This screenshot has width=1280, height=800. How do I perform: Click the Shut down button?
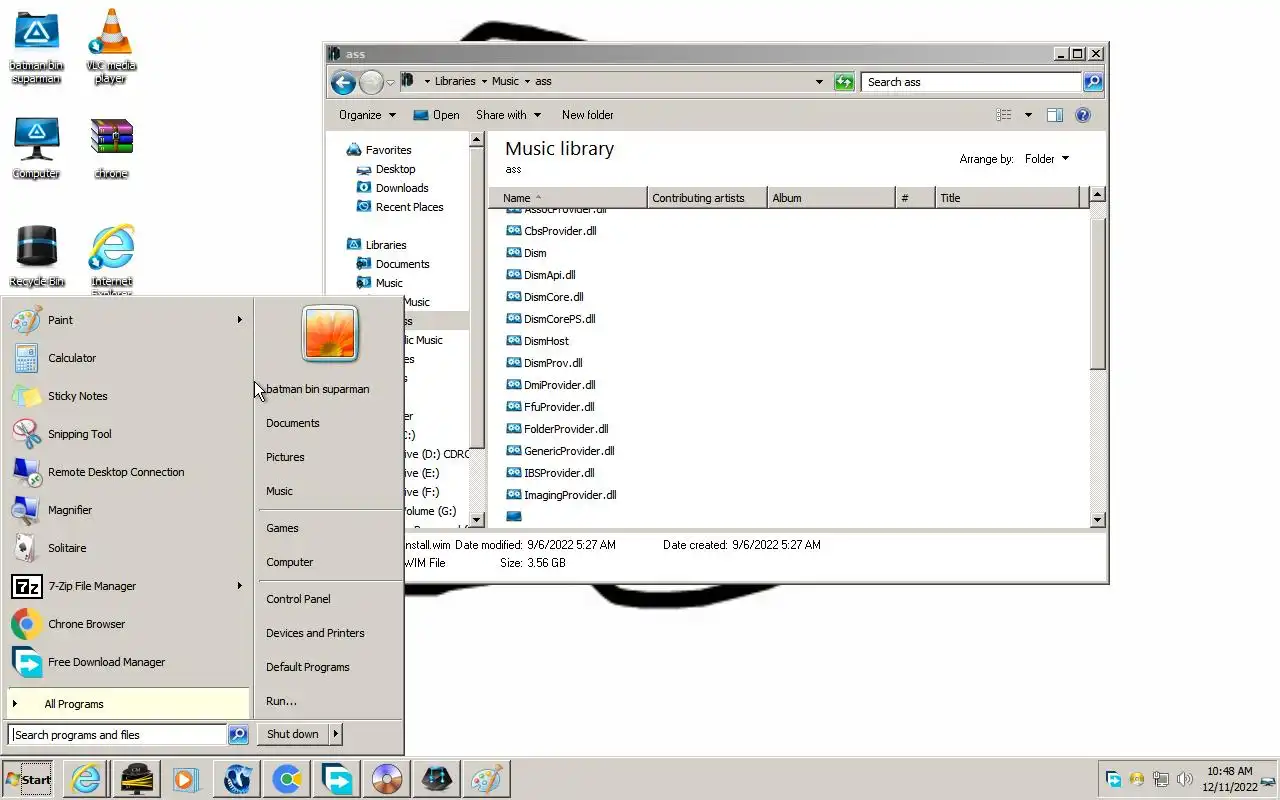[x=293, y=734]
